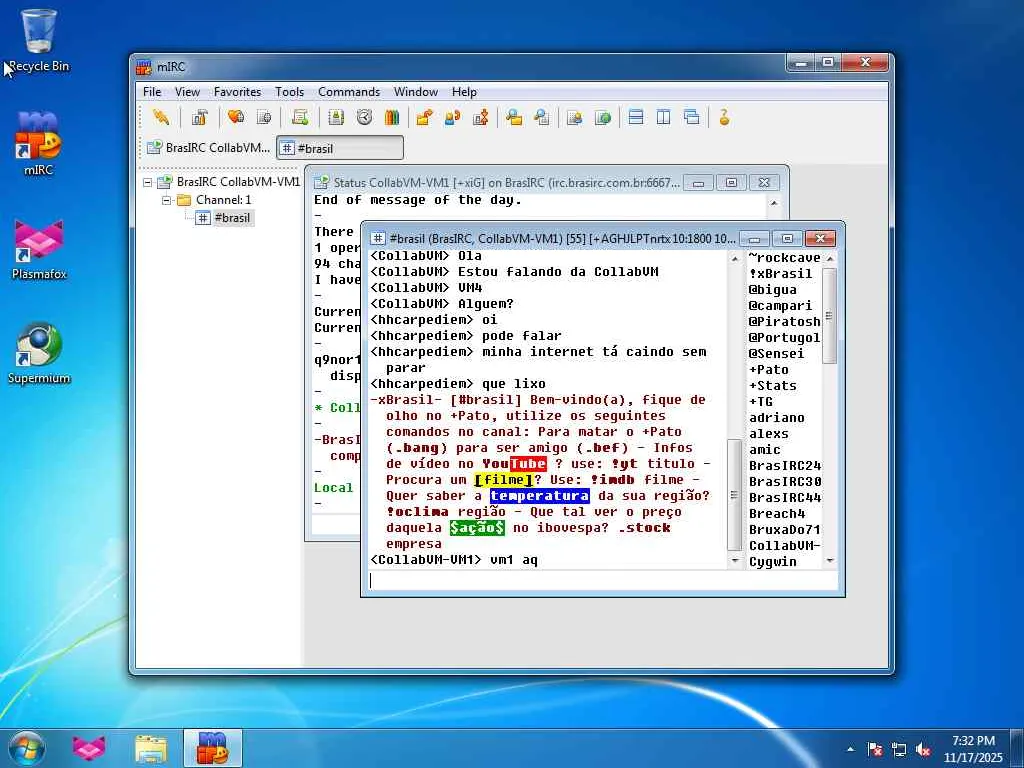Maximize the Status CollabVM-VM1 window
The height and width of the screenshot is (768, 1024).
731,183
